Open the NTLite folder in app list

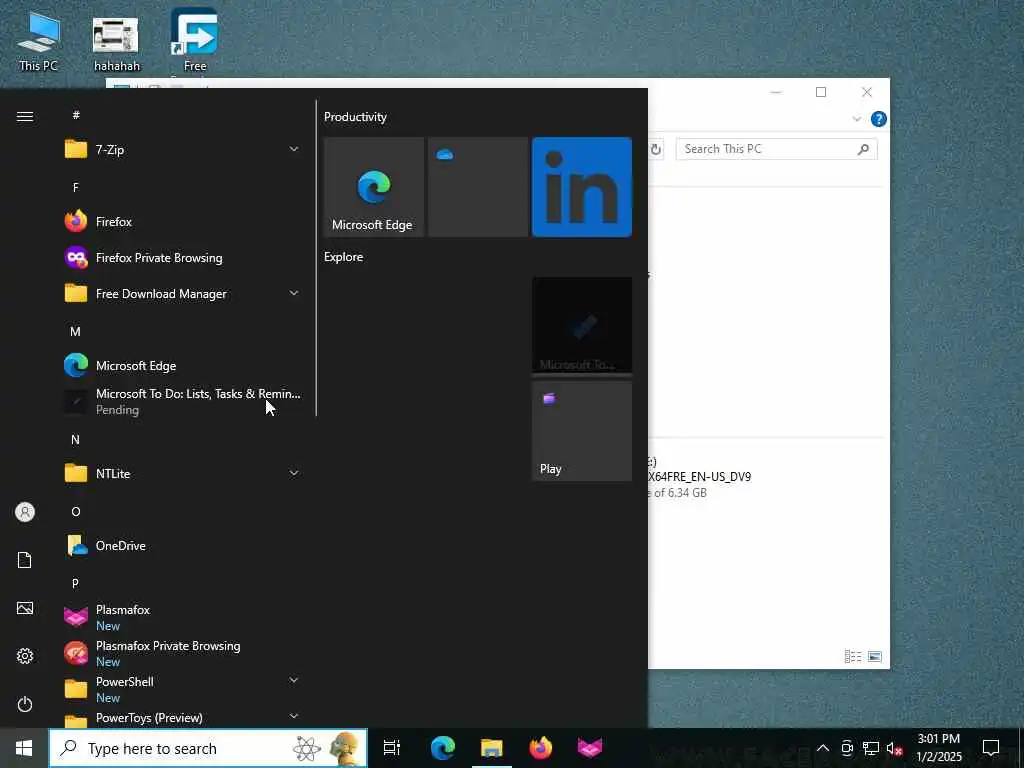click(x=183, y=473)
